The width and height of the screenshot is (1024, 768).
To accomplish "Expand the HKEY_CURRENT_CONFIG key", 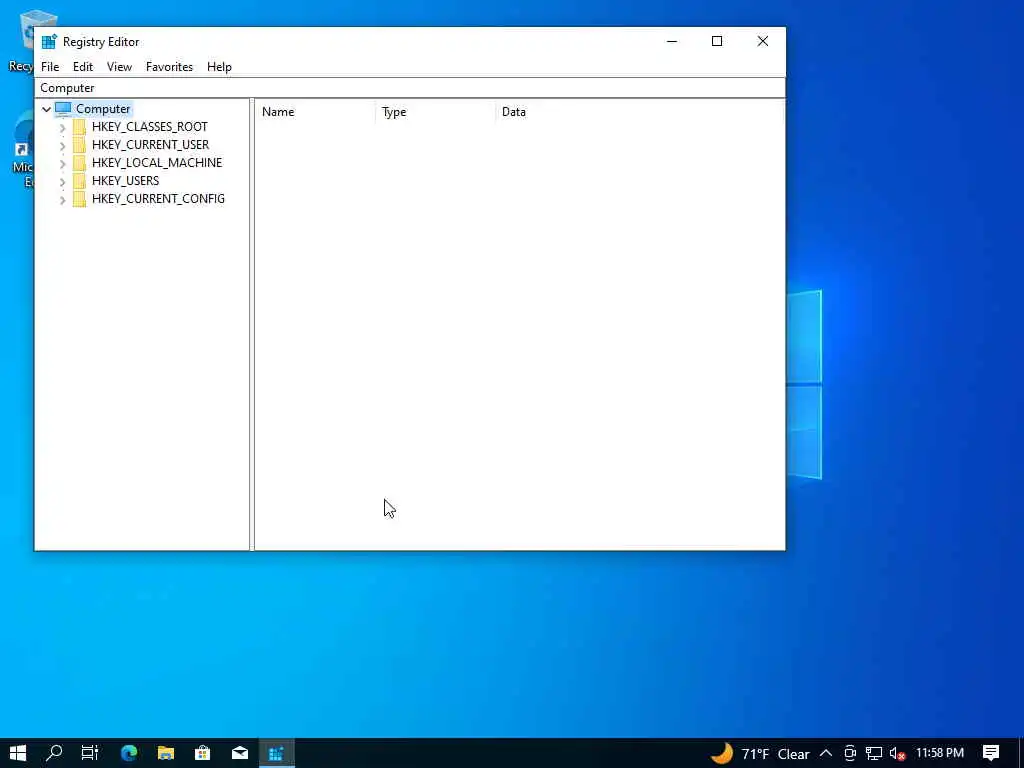I will (63, 200).
